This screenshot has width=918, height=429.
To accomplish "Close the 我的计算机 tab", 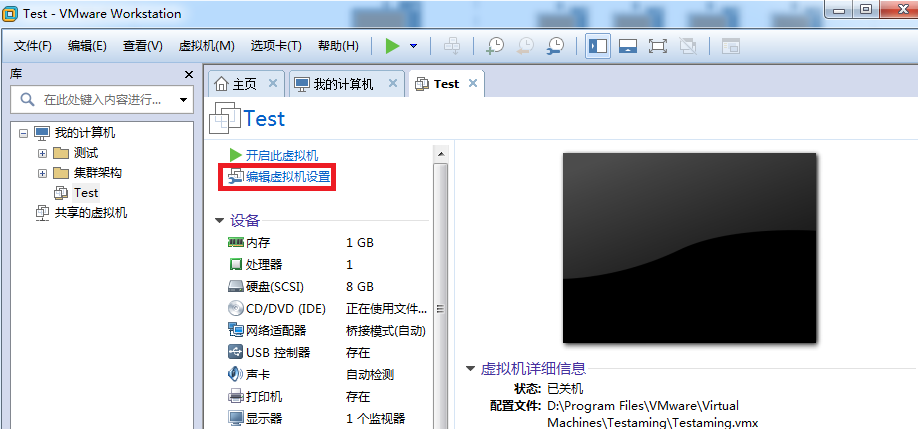I will point(393,83).
